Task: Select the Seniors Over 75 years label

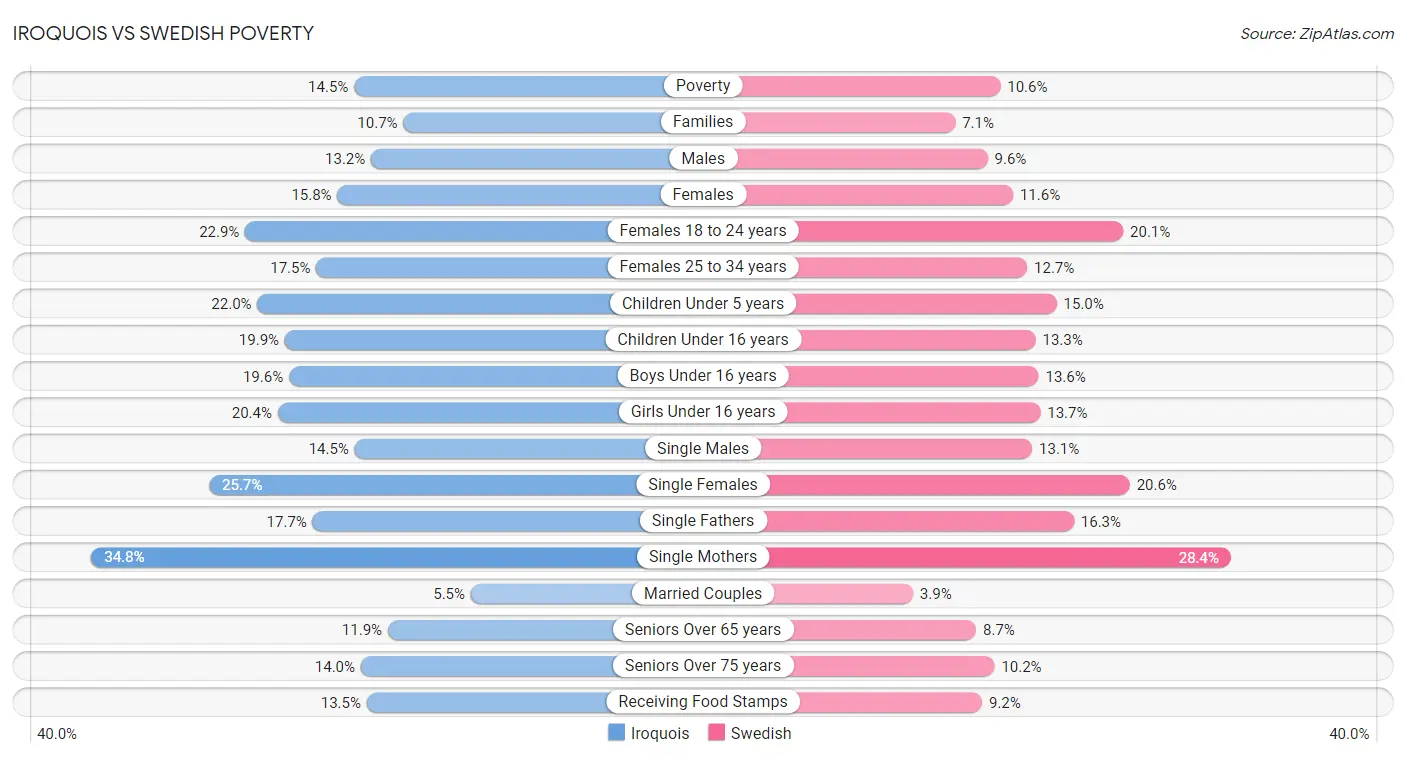Action: pyautogui.click(x=703, y=666)
